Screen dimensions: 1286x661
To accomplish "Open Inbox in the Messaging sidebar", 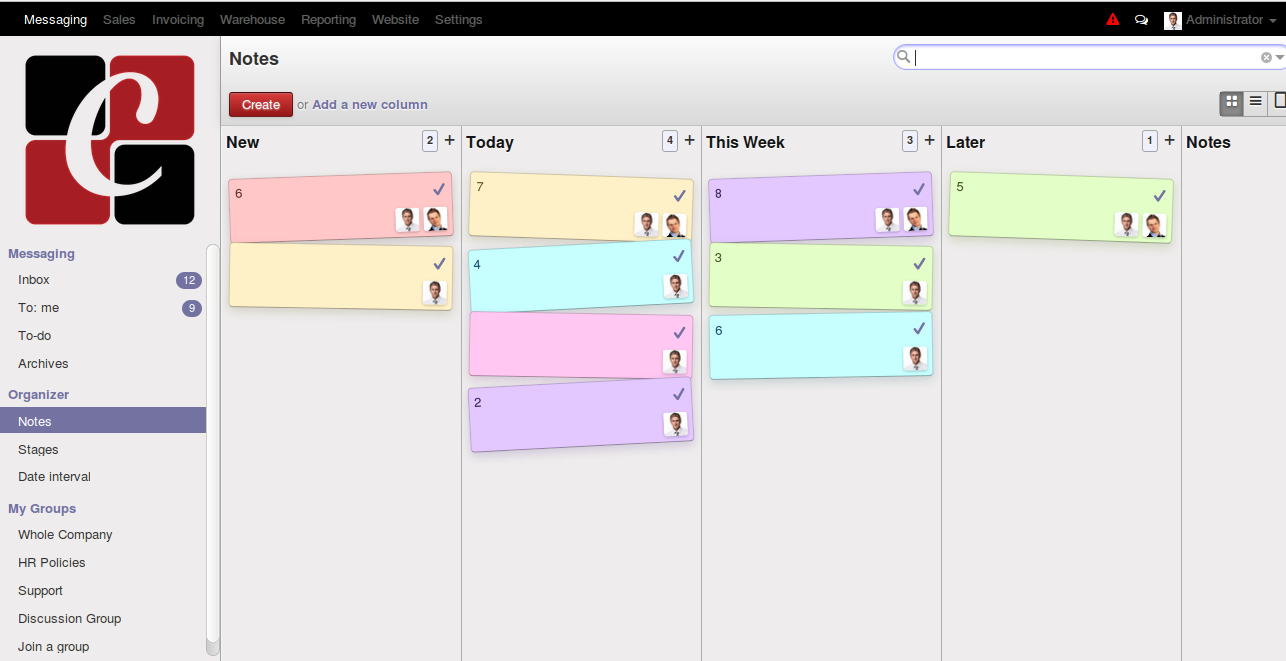I will tap(34, 280).
